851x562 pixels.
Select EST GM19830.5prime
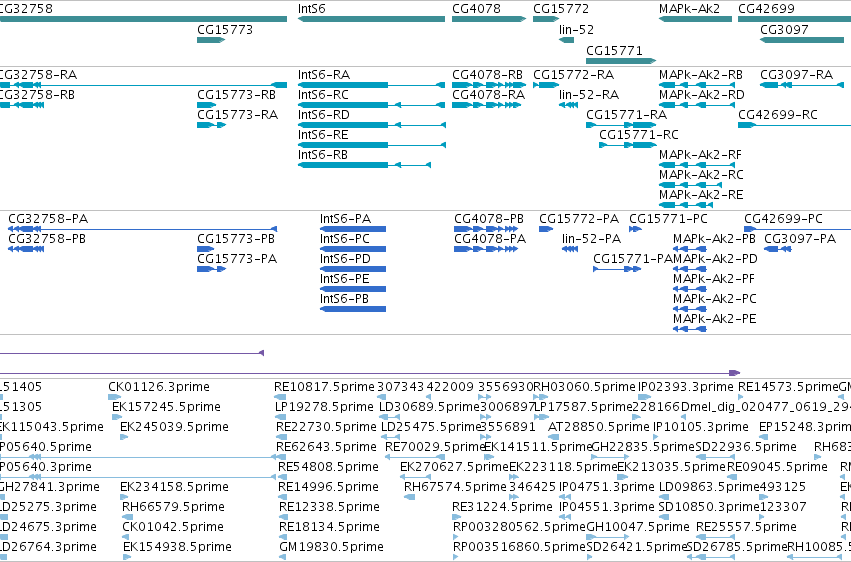point(284,557)
